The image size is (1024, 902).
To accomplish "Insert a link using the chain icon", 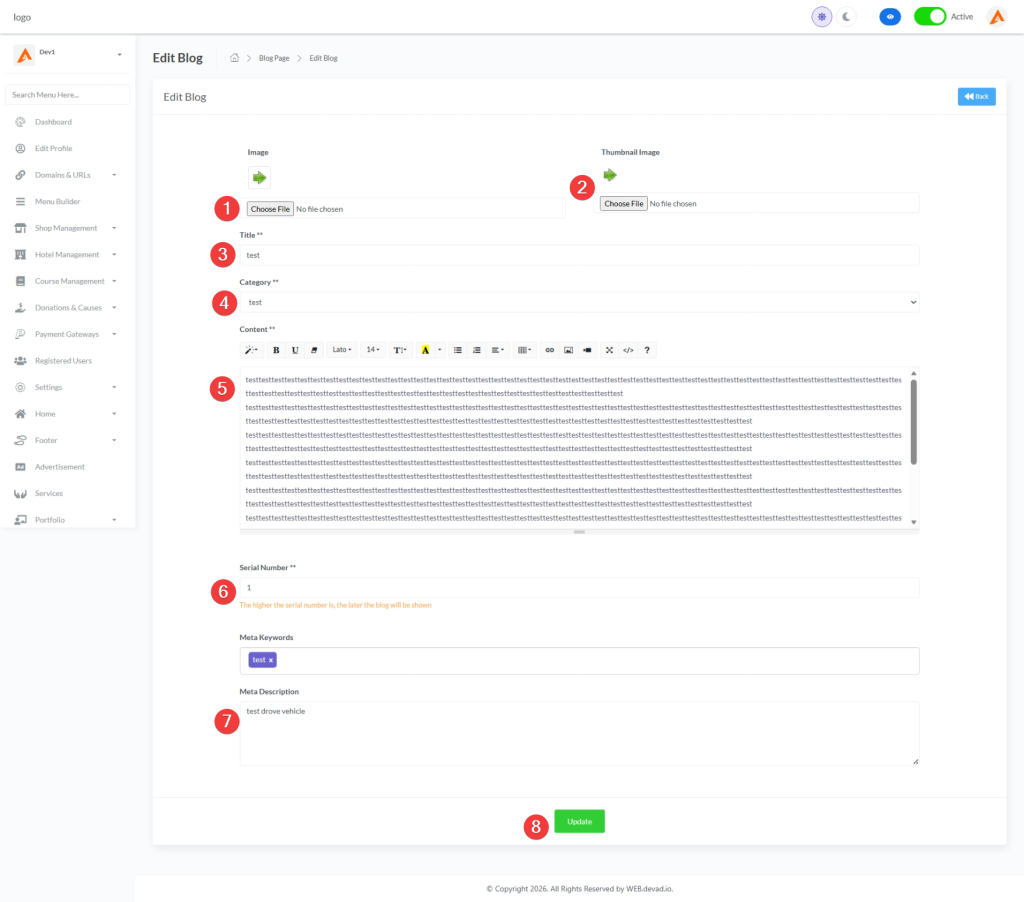I will 549,350.
